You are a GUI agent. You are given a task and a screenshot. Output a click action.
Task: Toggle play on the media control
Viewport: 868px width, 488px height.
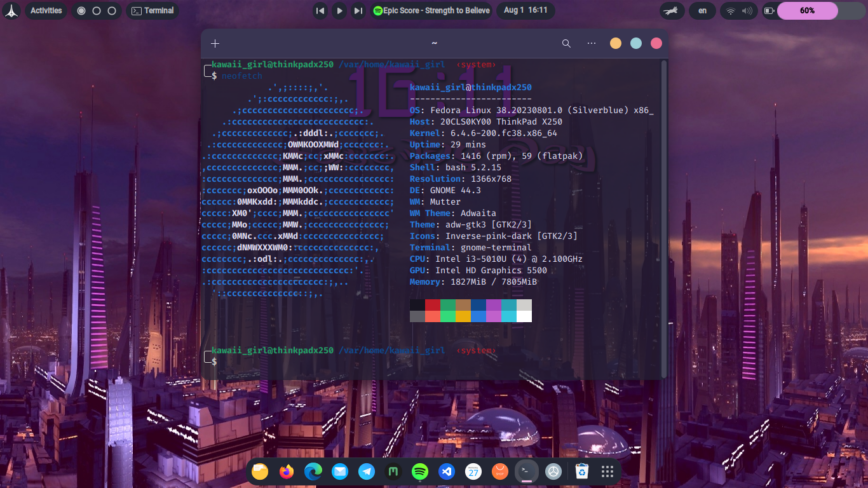click(339, 11)
